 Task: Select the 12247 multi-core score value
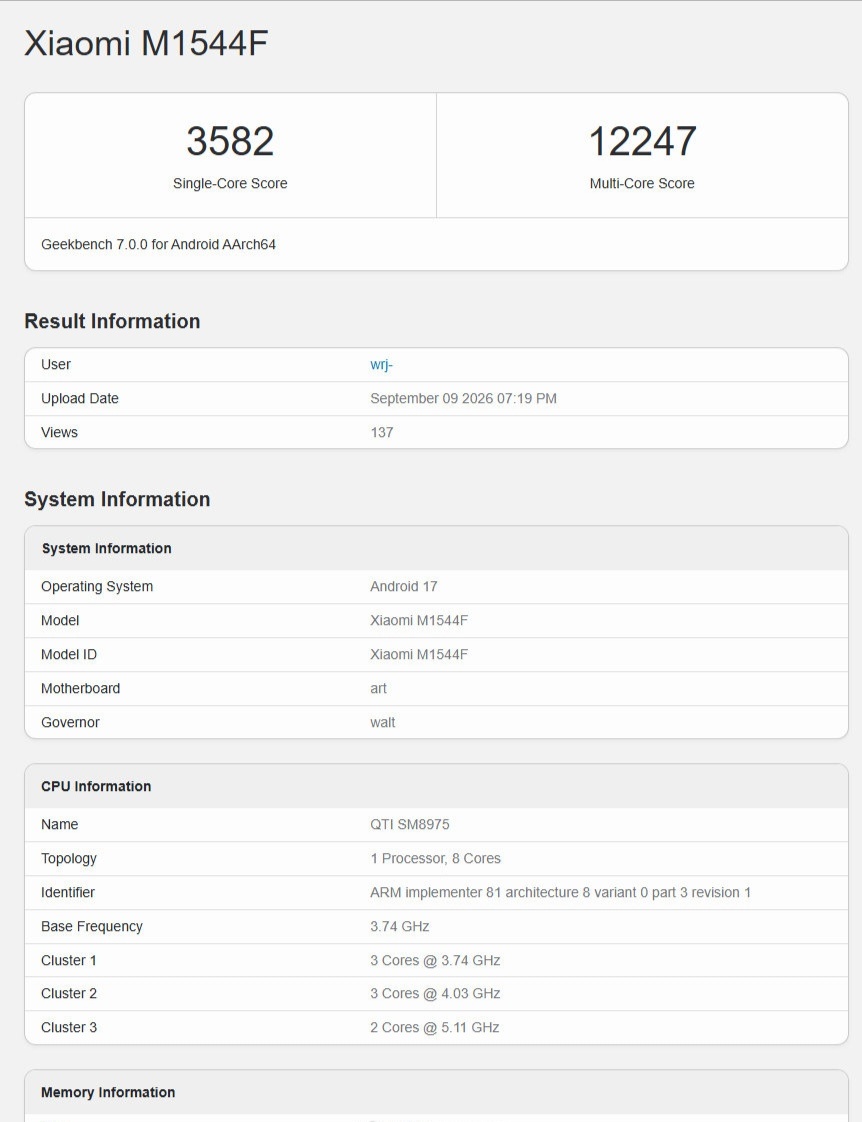642,141
